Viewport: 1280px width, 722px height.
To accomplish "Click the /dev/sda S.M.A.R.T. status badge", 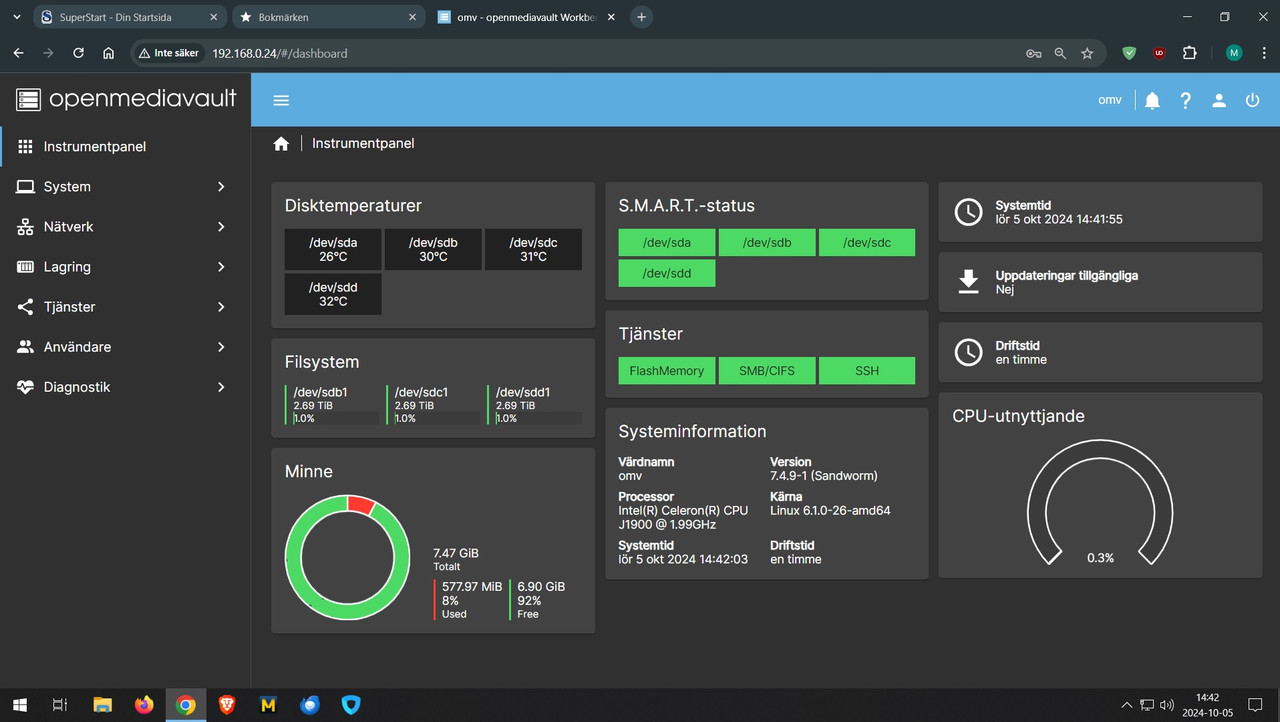I will click(667, 242).
